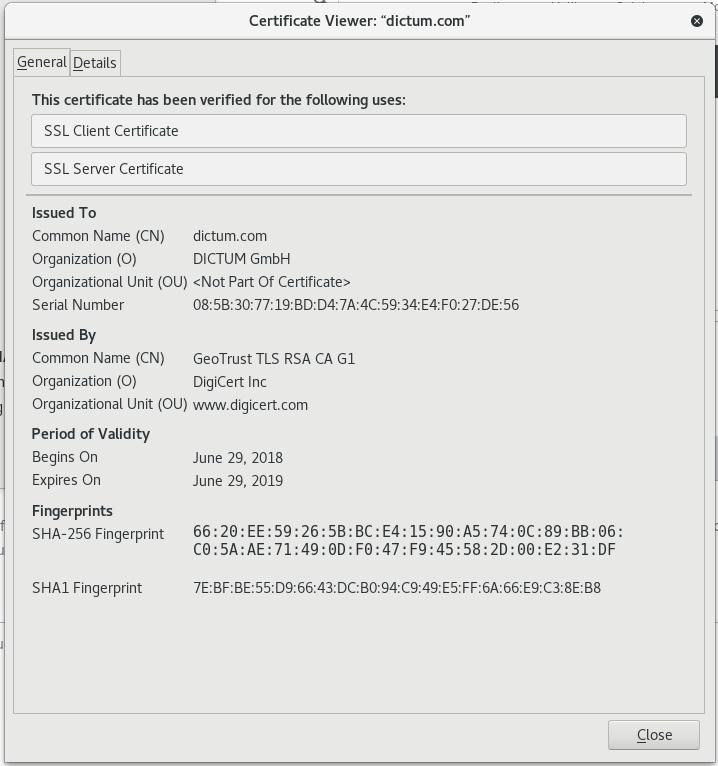Click the SHA1 Fingerprint label
Screen dimensions: 718x766
pos(87,588)
